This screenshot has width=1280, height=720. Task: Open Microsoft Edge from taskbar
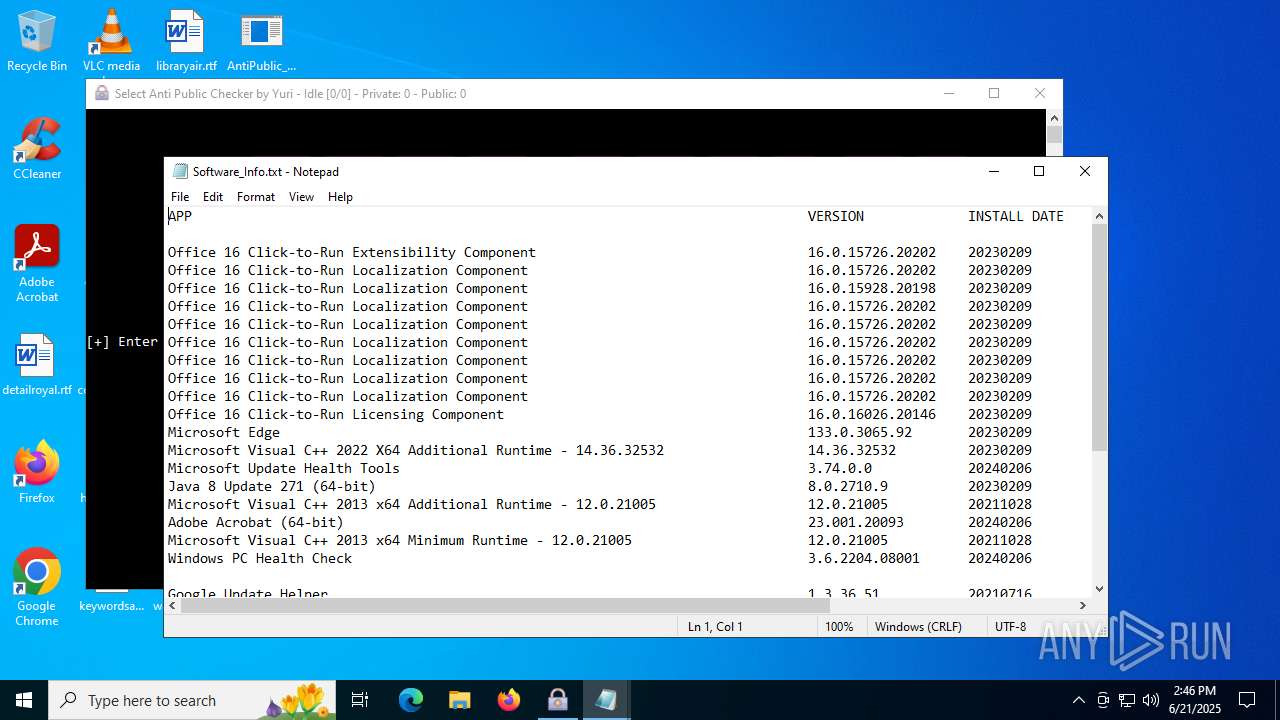pyautogui.click(x=411, y=700)
